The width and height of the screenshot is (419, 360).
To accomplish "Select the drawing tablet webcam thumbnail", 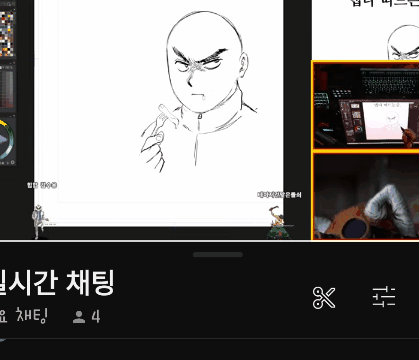I will coord(366,105).
